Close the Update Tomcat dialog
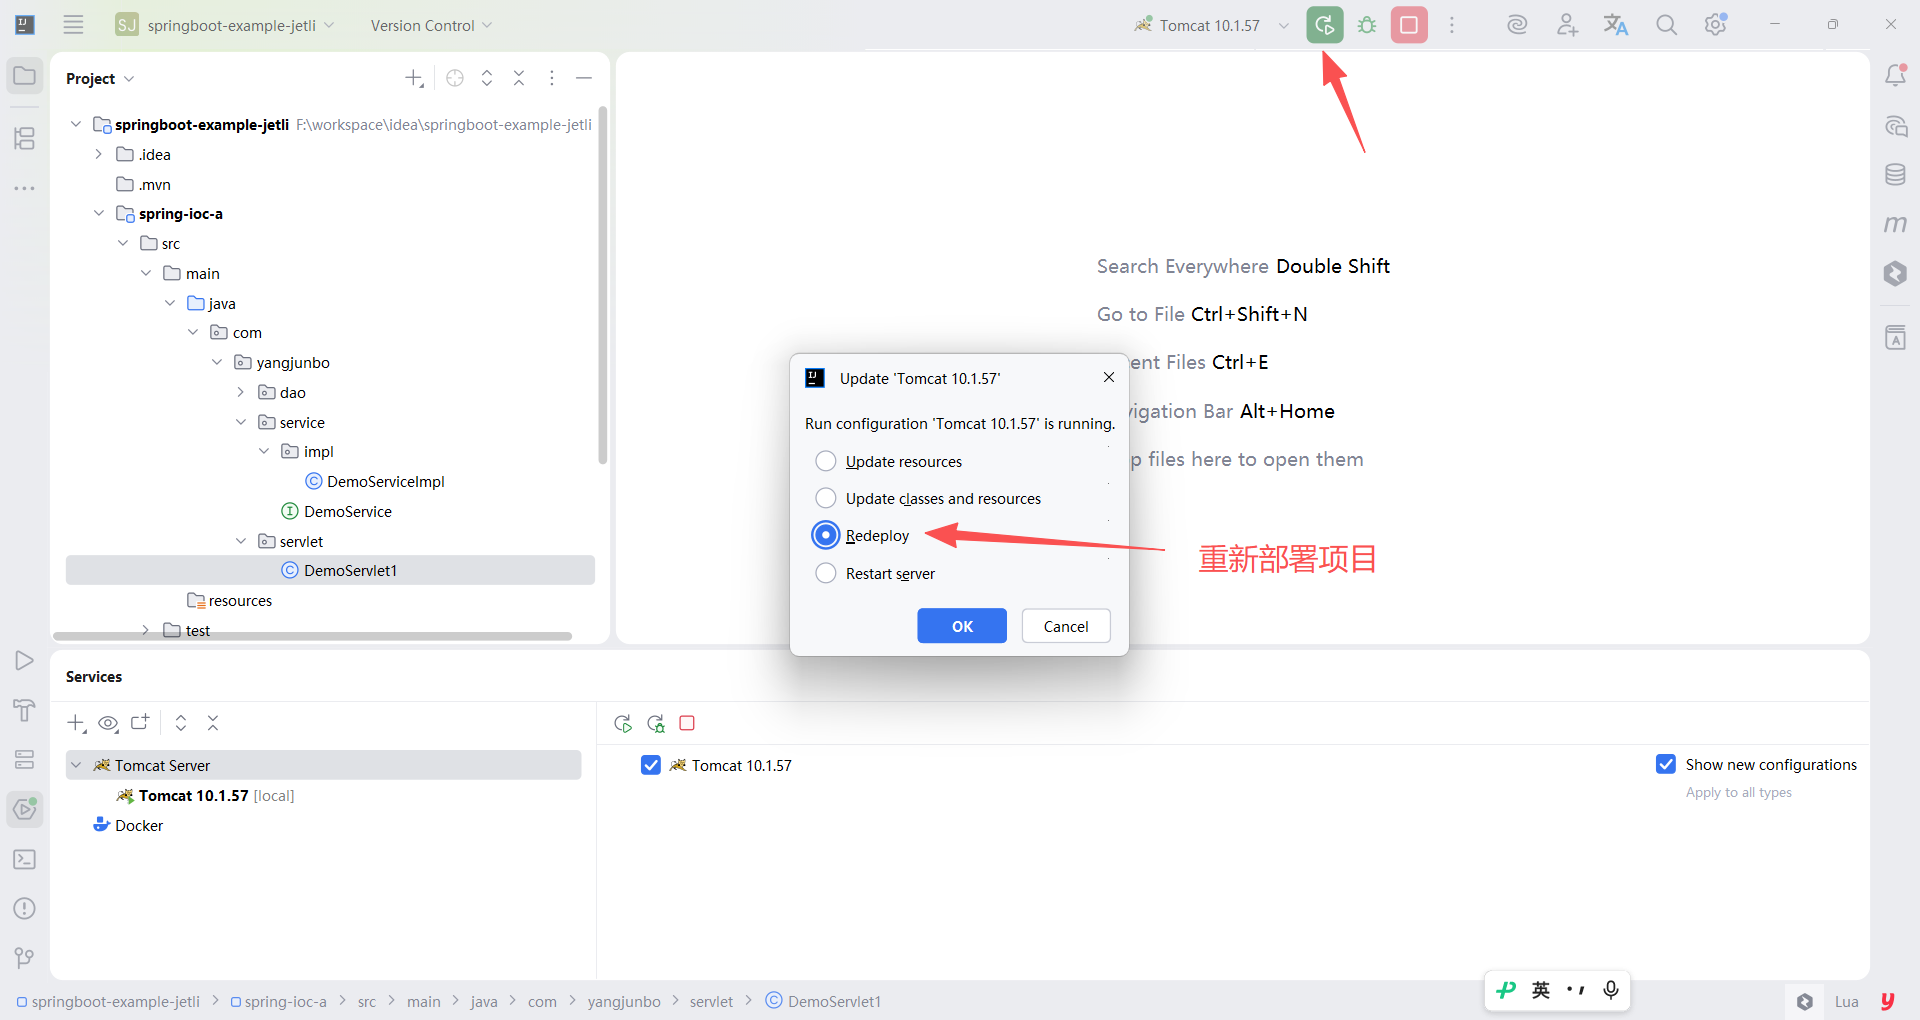 pos(1109,377)
